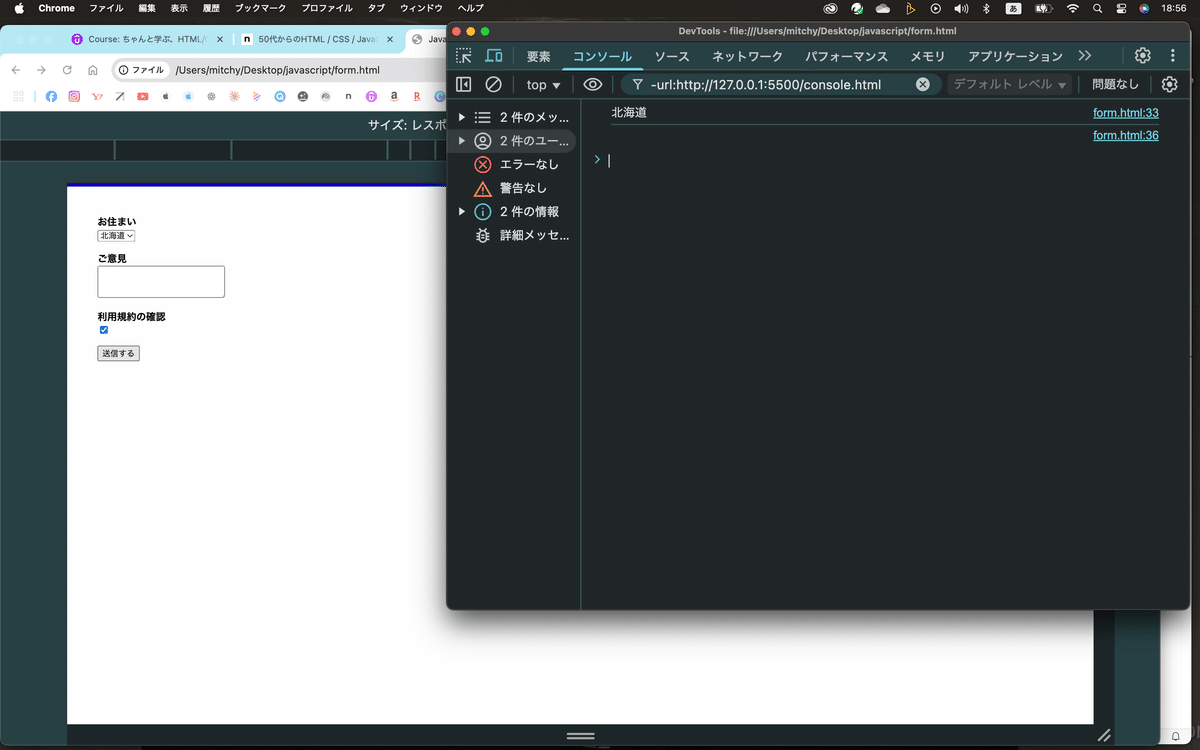Open the DevTools three-dot customize menu
This screenshot has height=750, width=1200.
click(x=1172, y=56)
